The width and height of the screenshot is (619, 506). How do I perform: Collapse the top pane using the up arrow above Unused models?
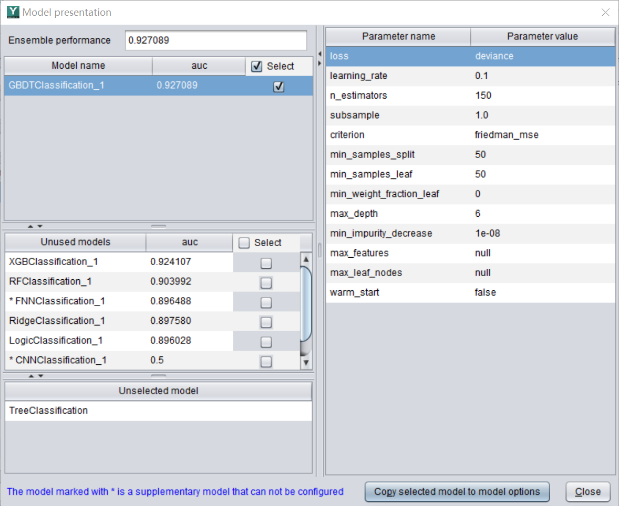tap(28, 227)
